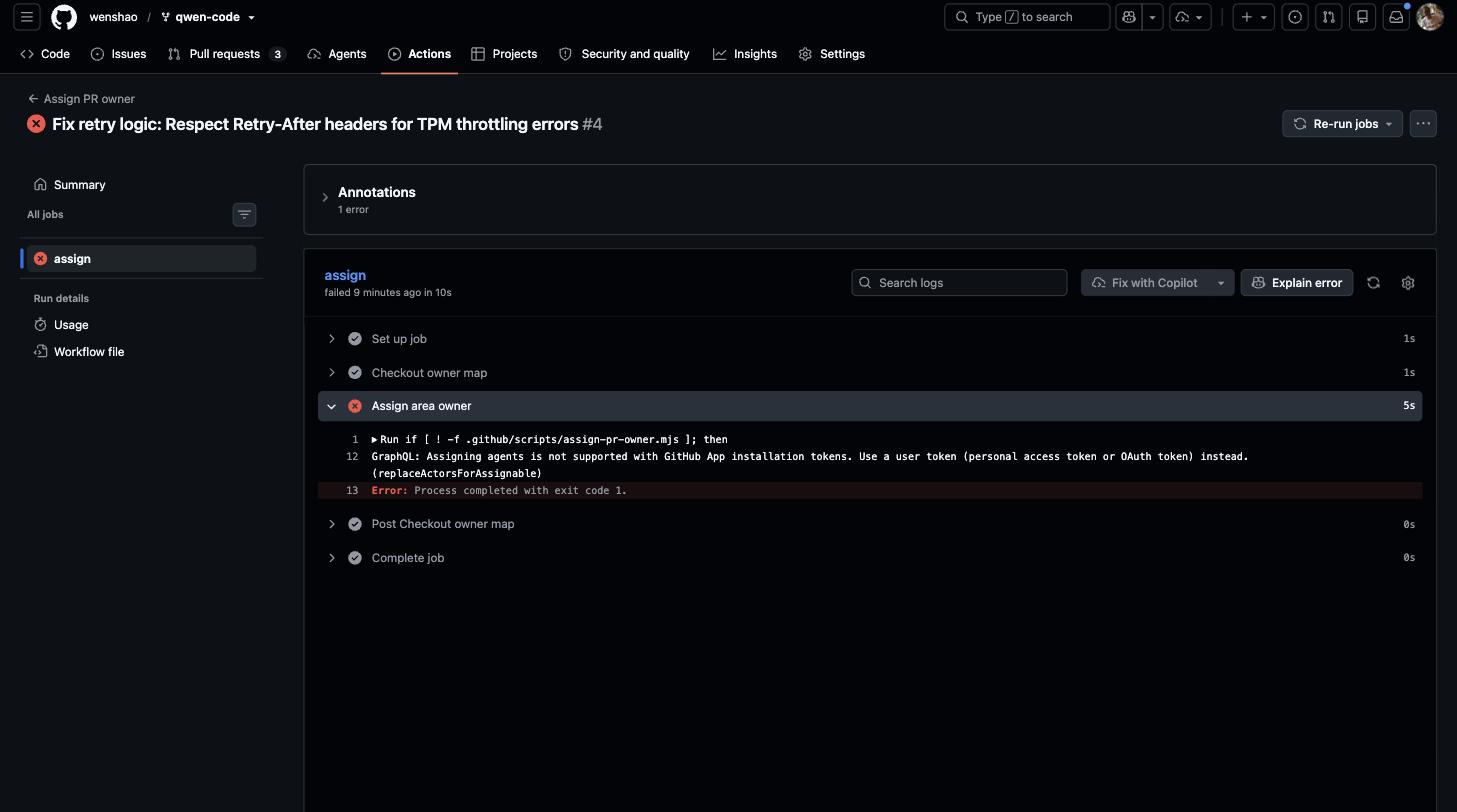1457x812 pixels.
Task: Expand the Checkout owner map step
Action: (x=870, y=373)
